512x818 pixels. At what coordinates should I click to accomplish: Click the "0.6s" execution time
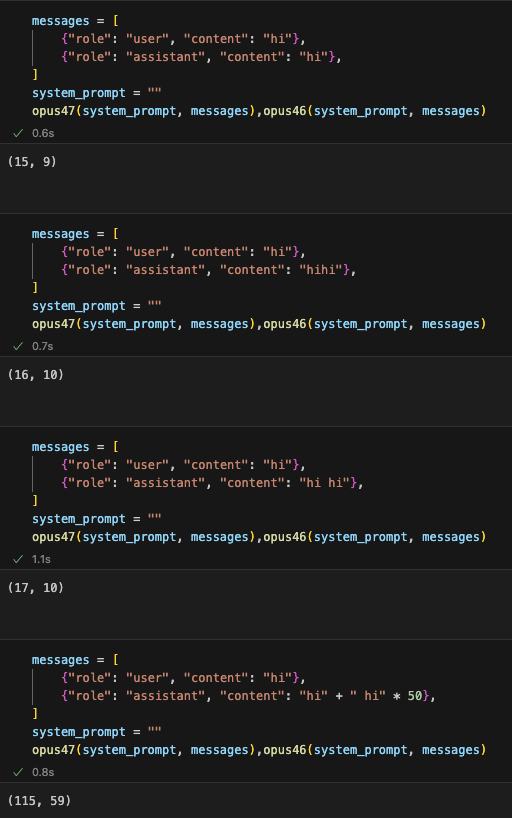43,133
